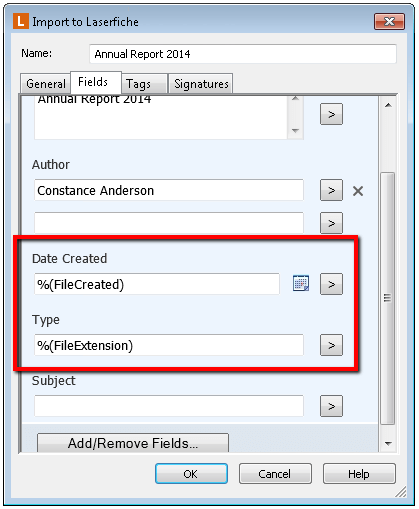Open token menu beside Constance Anderson
This screenshot has height=509, width=419.
pos(331,190)
